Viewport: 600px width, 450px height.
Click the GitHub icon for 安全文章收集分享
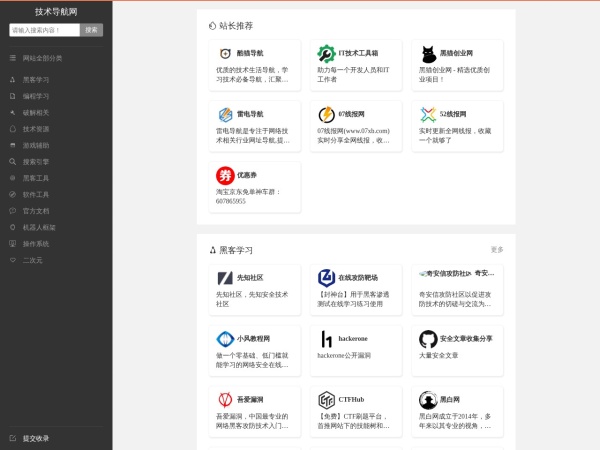click(428, 339)
